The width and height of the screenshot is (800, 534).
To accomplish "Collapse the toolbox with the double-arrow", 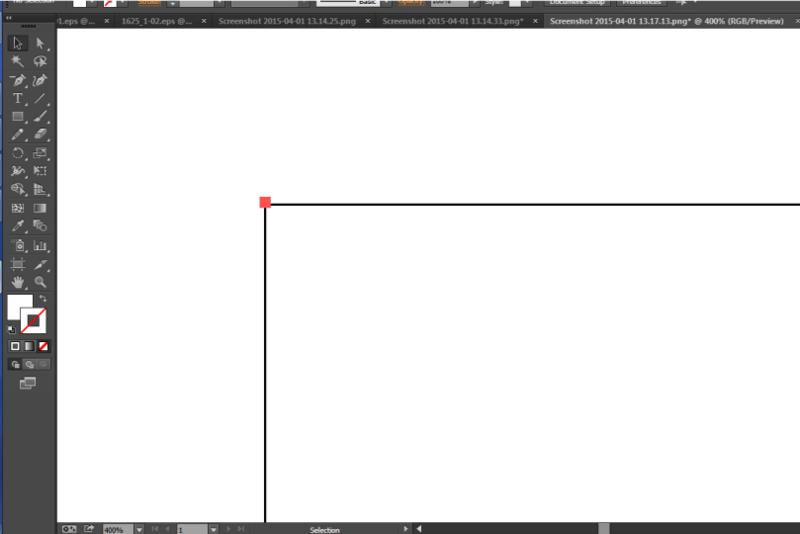I will tap(9, 18).
